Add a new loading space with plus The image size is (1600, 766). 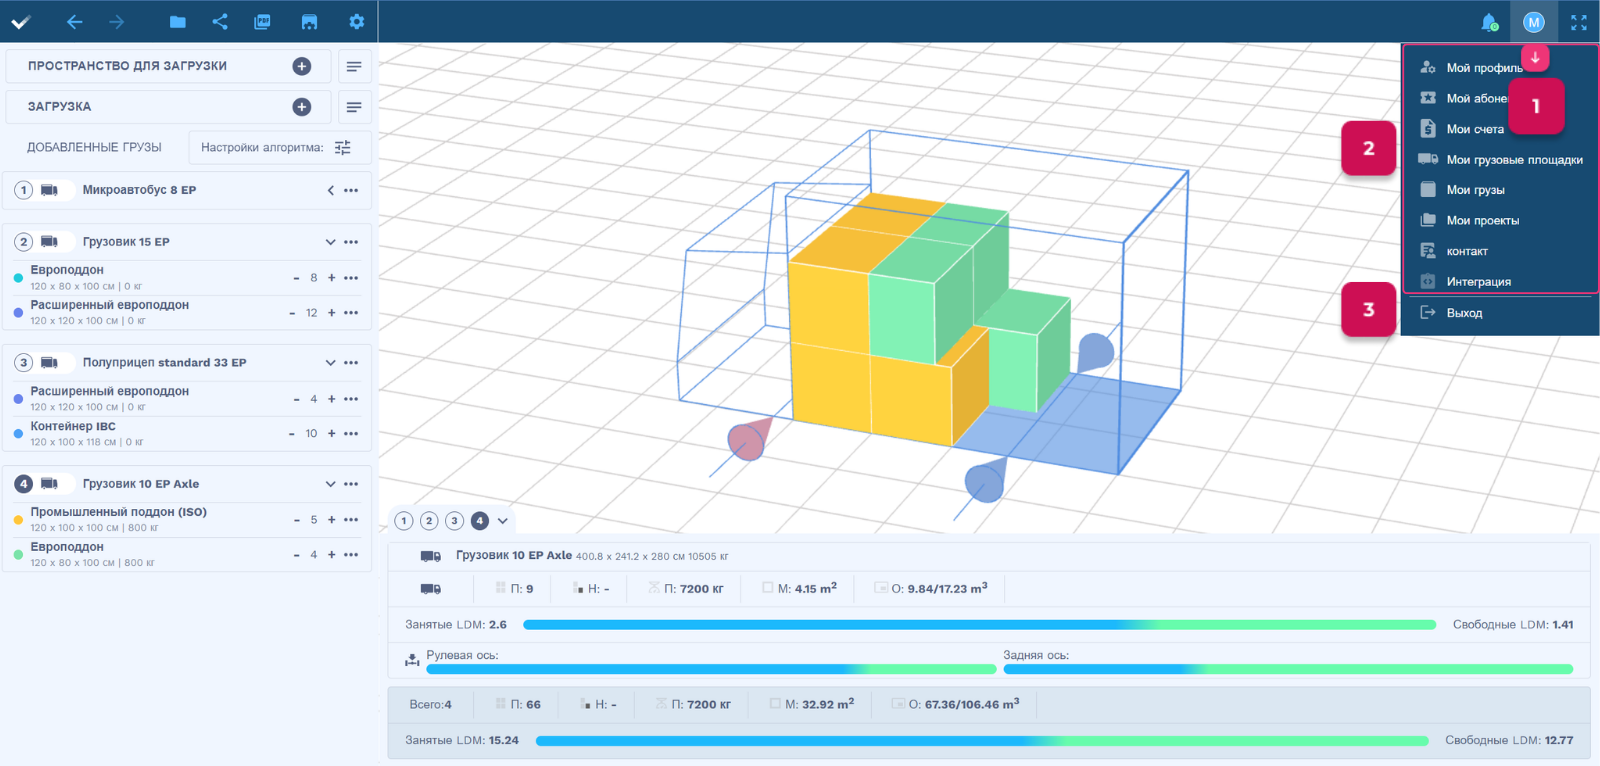(301, 66)
